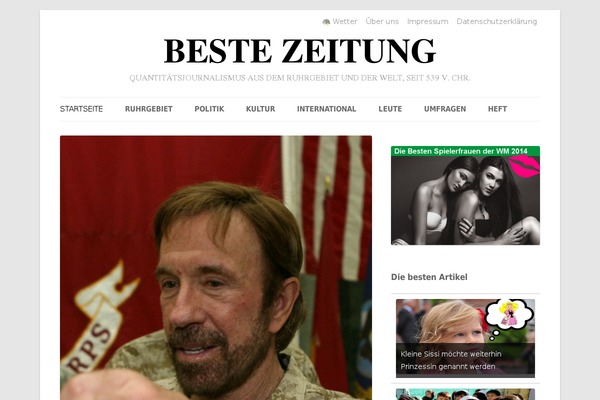
Task: Open the Leute section
Action: coord(390,109)
